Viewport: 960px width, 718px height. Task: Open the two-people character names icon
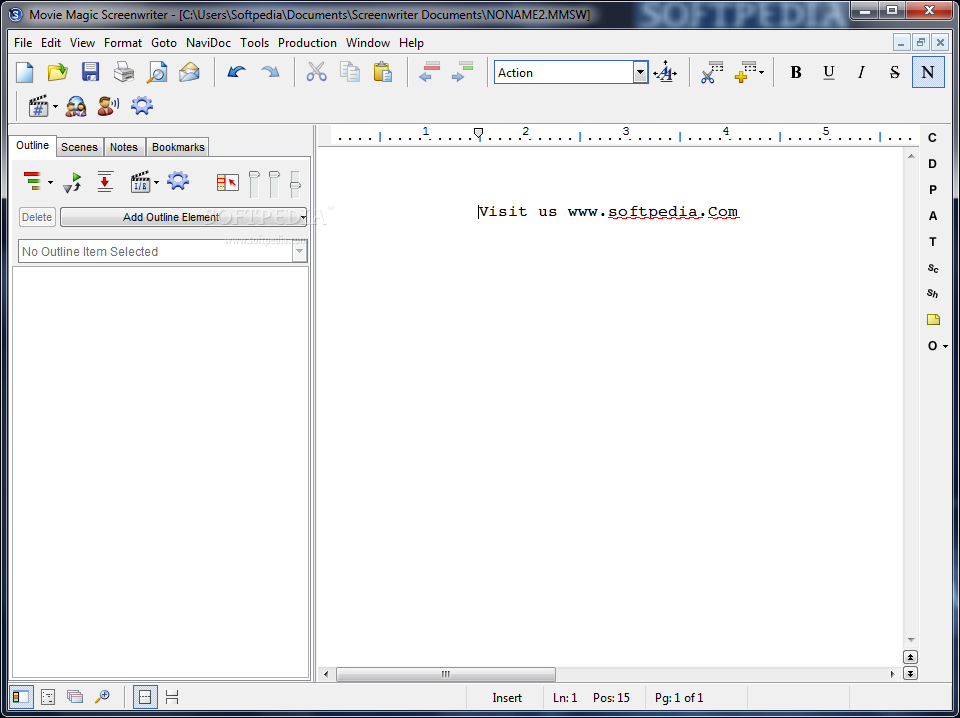pos(76,106)
